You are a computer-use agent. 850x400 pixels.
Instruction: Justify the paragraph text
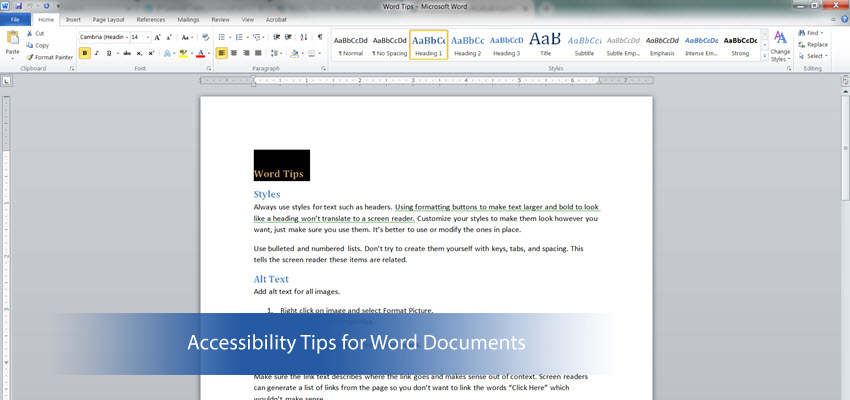pyautogui.click(x=258, y=53)
